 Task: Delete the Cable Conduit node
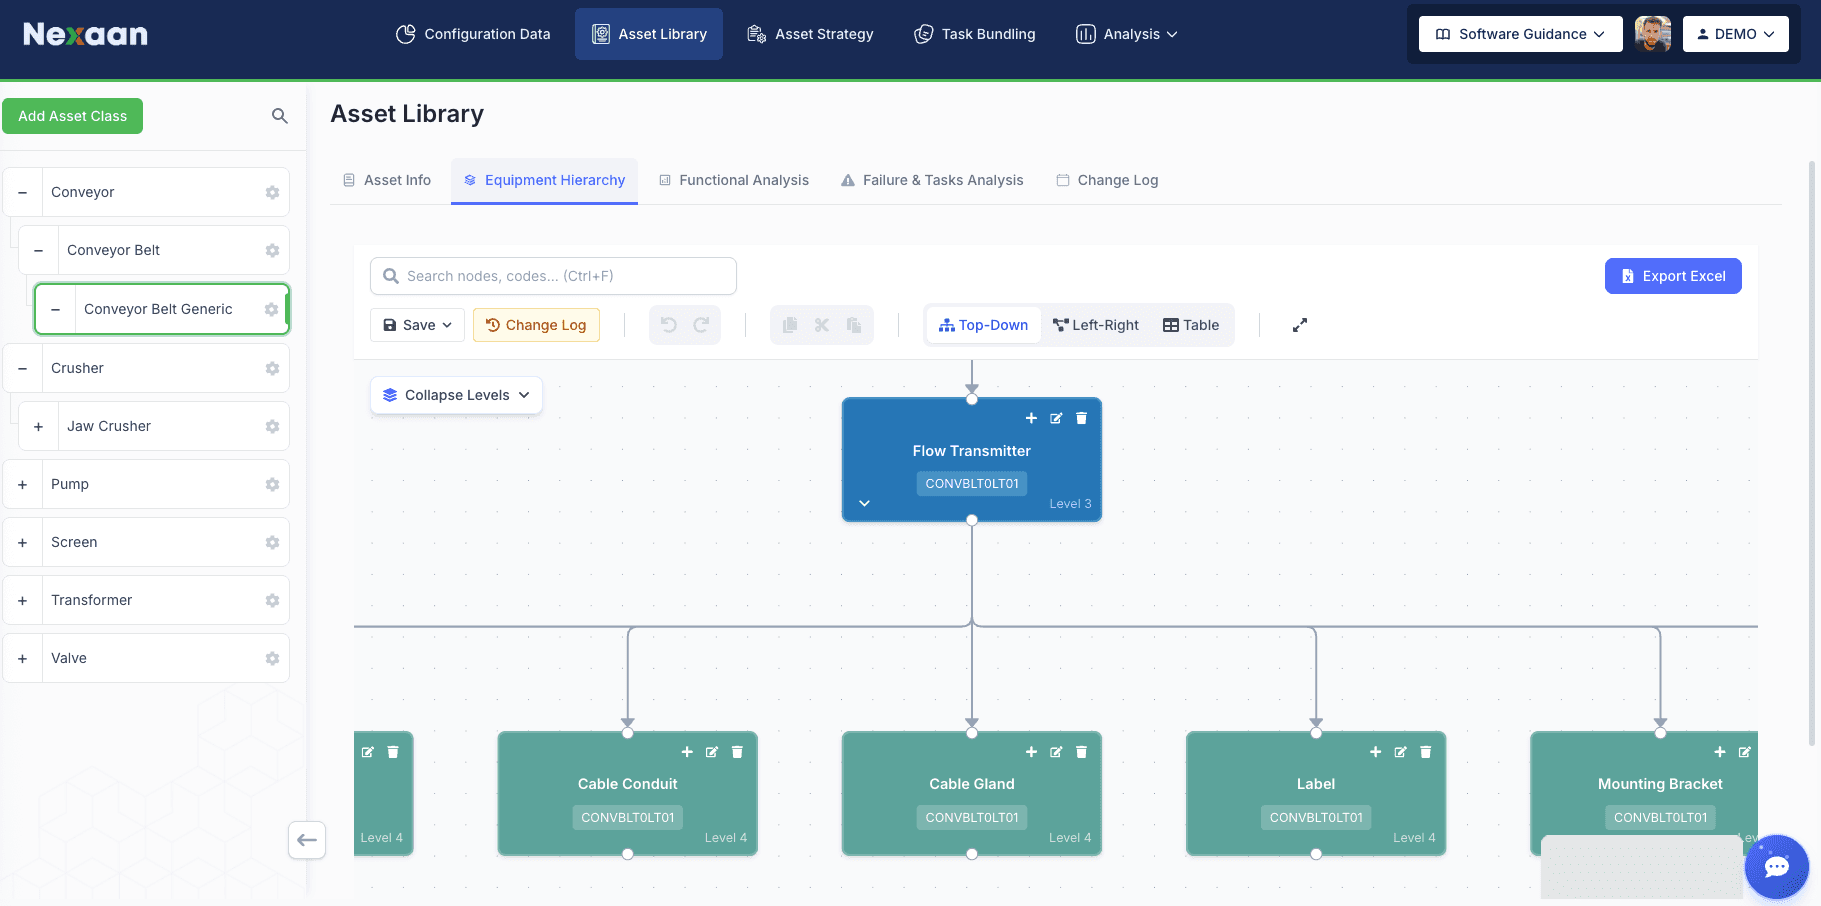click(x=737, y=752)
